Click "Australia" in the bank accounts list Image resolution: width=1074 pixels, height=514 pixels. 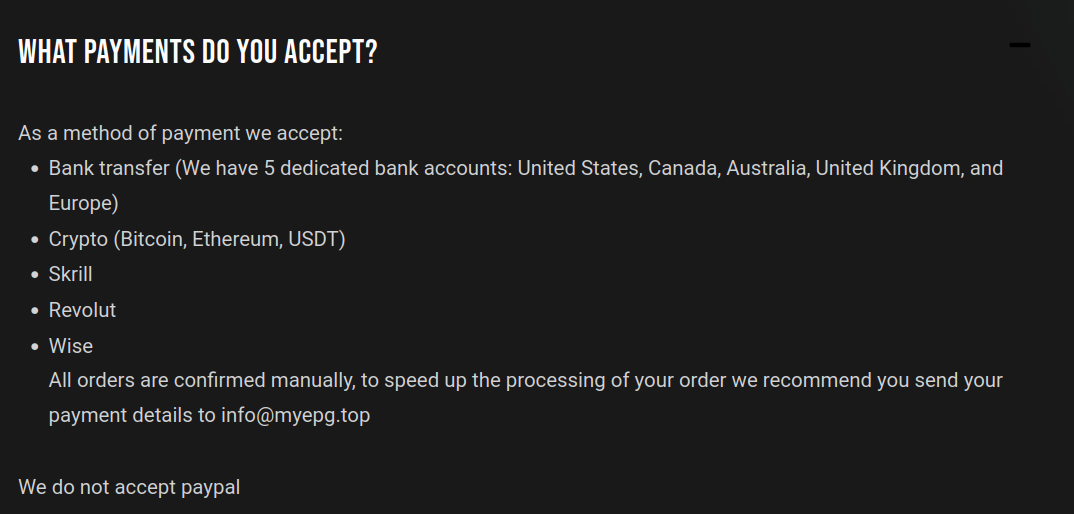pos(766,168)
